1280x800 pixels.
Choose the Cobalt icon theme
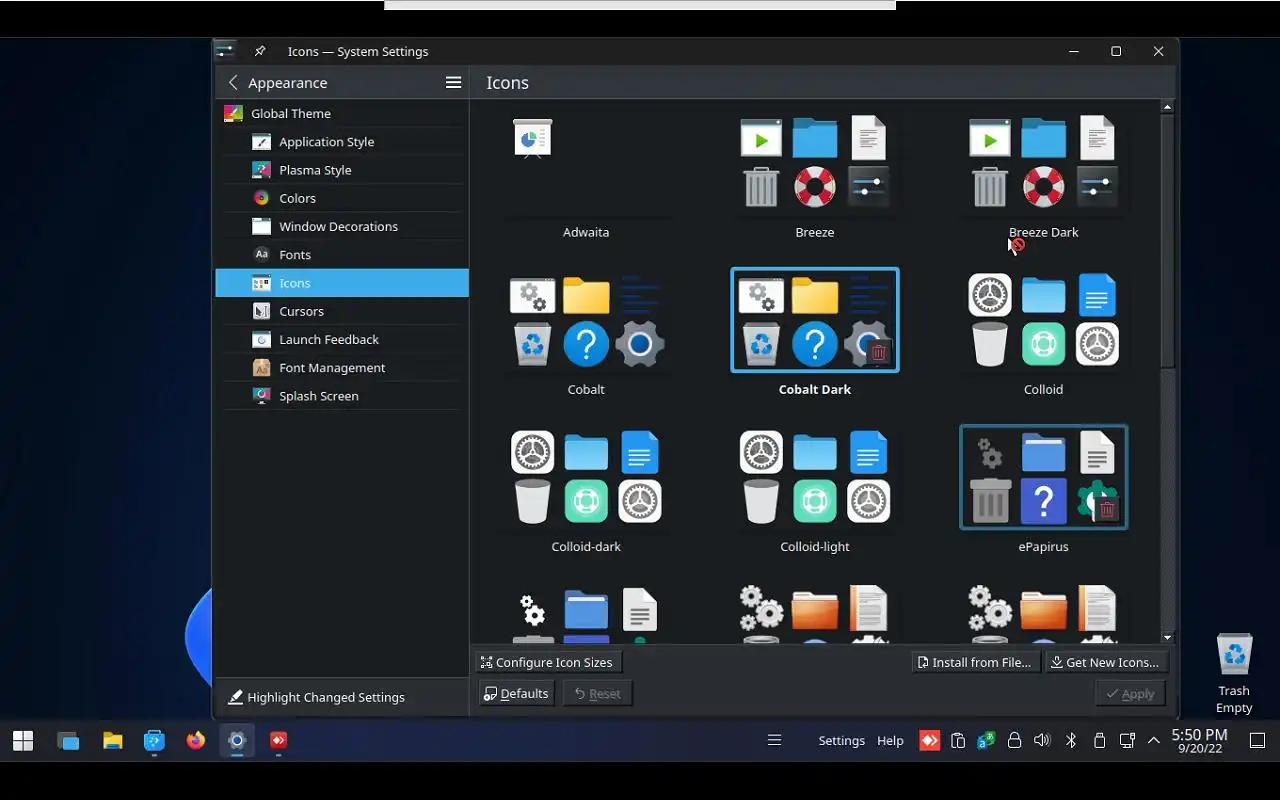[x=586, y=334]
